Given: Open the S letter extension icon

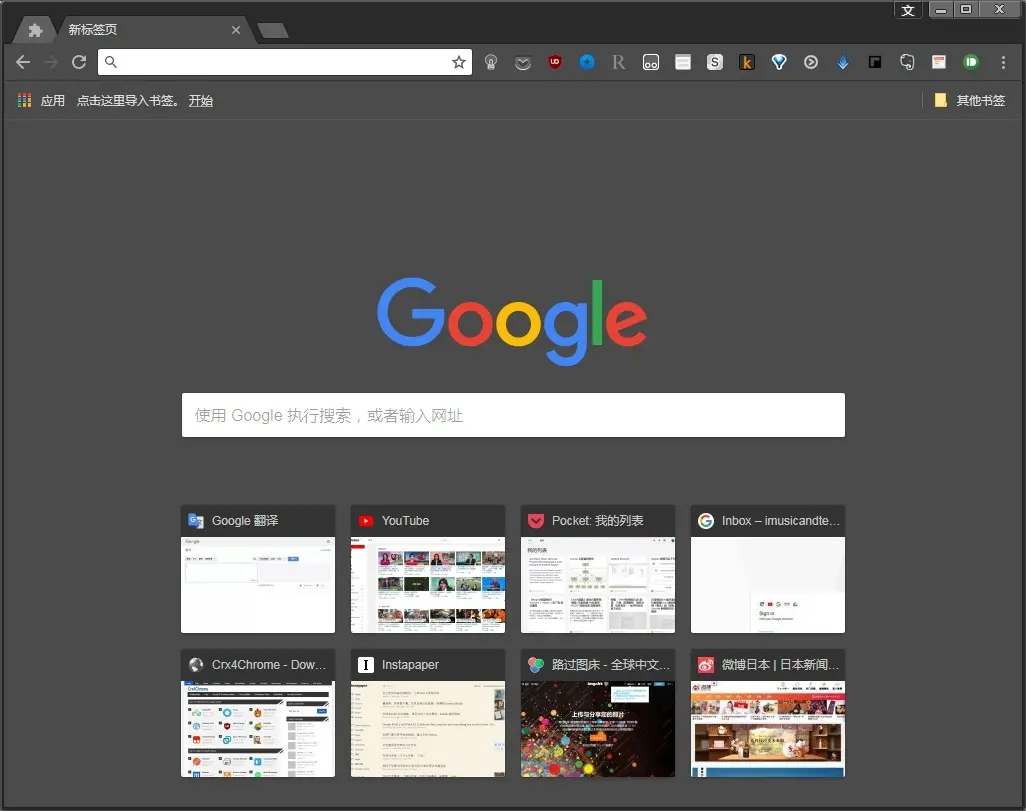Looking at the screenshot, I should pos(715,62).
